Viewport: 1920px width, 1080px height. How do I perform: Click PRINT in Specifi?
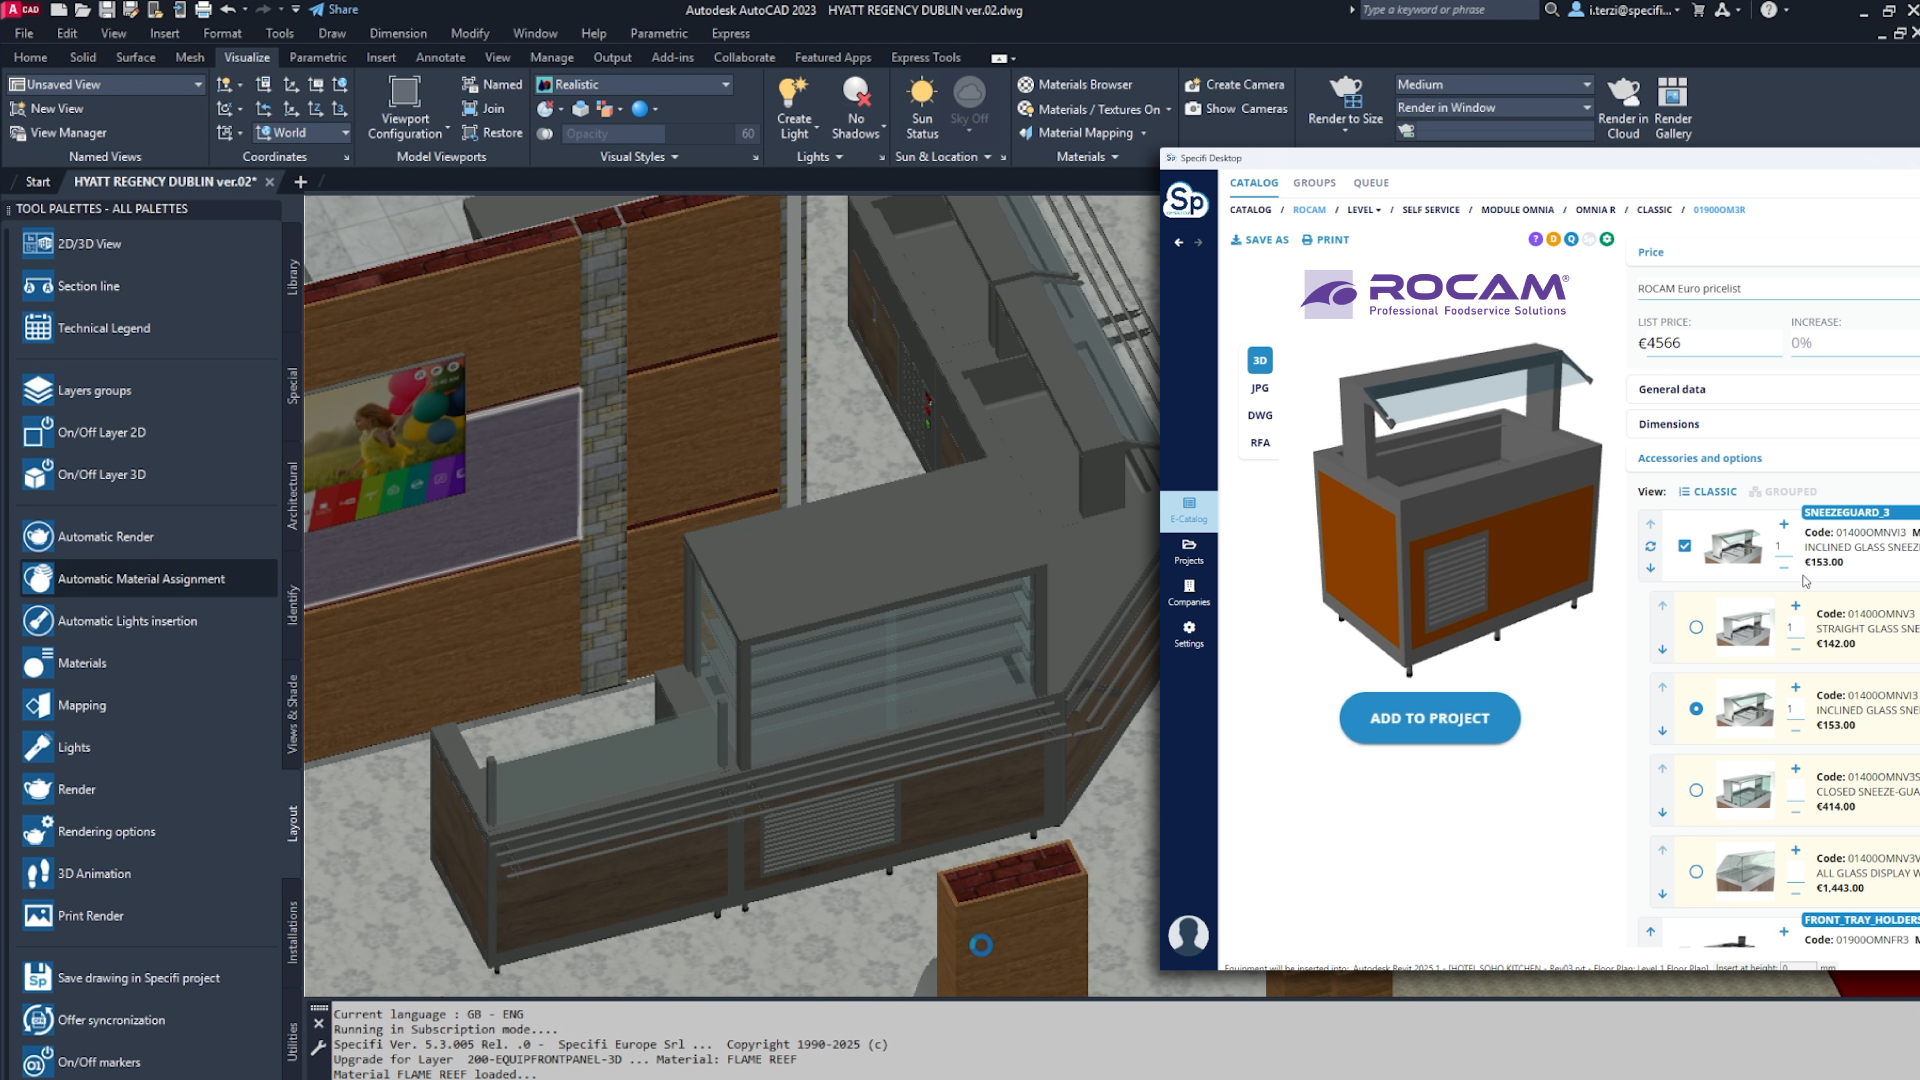click(1325, 239)
